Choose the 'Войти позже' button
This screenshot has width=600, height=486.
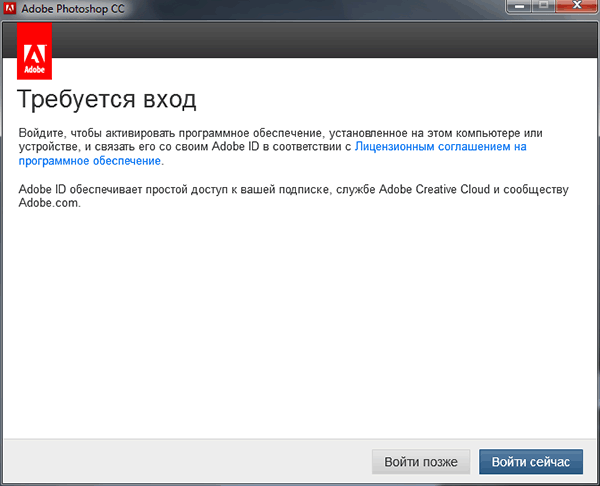tap(421, 462)
